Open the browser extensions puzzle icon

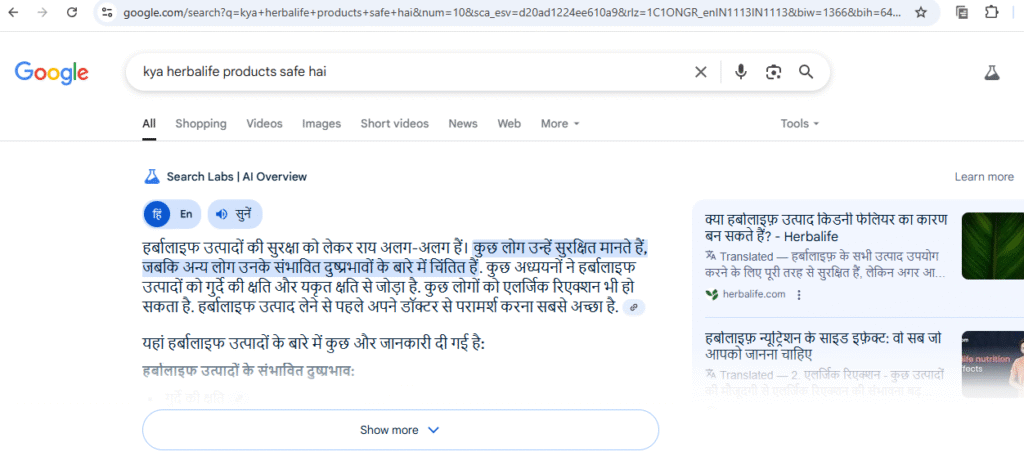coord(991,12)
